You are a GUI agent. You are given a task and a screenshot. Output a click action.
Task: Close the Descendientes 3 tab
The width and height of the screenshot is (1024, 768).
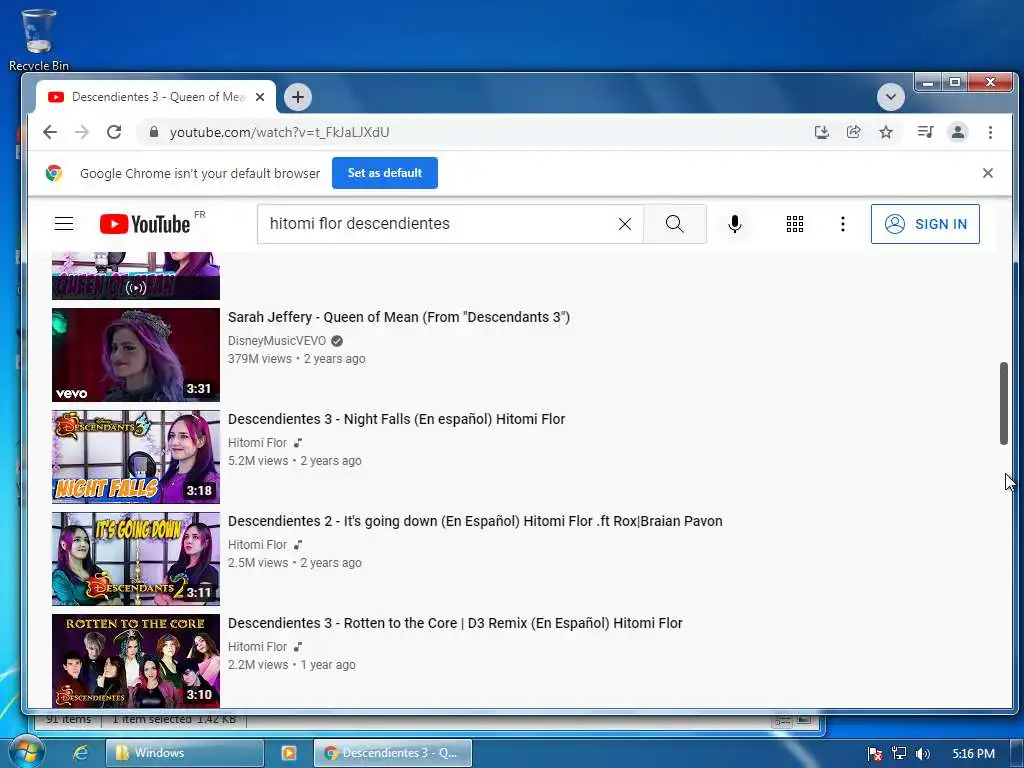click(x=260, y=97)
